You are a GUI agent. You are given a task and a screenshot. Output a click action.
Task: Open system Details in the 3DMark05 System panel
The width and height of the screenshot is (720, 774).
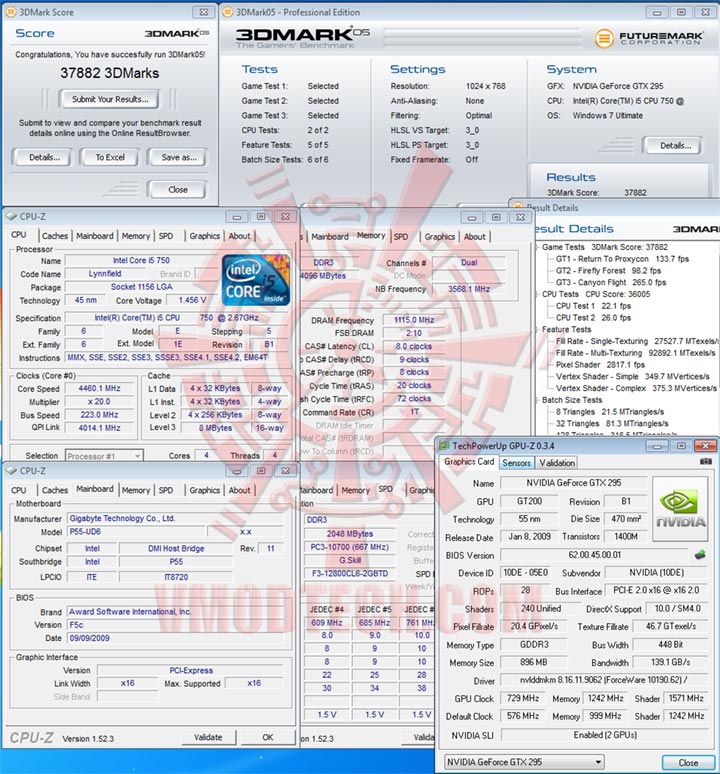pyautogui.click(x=675, y=146)
